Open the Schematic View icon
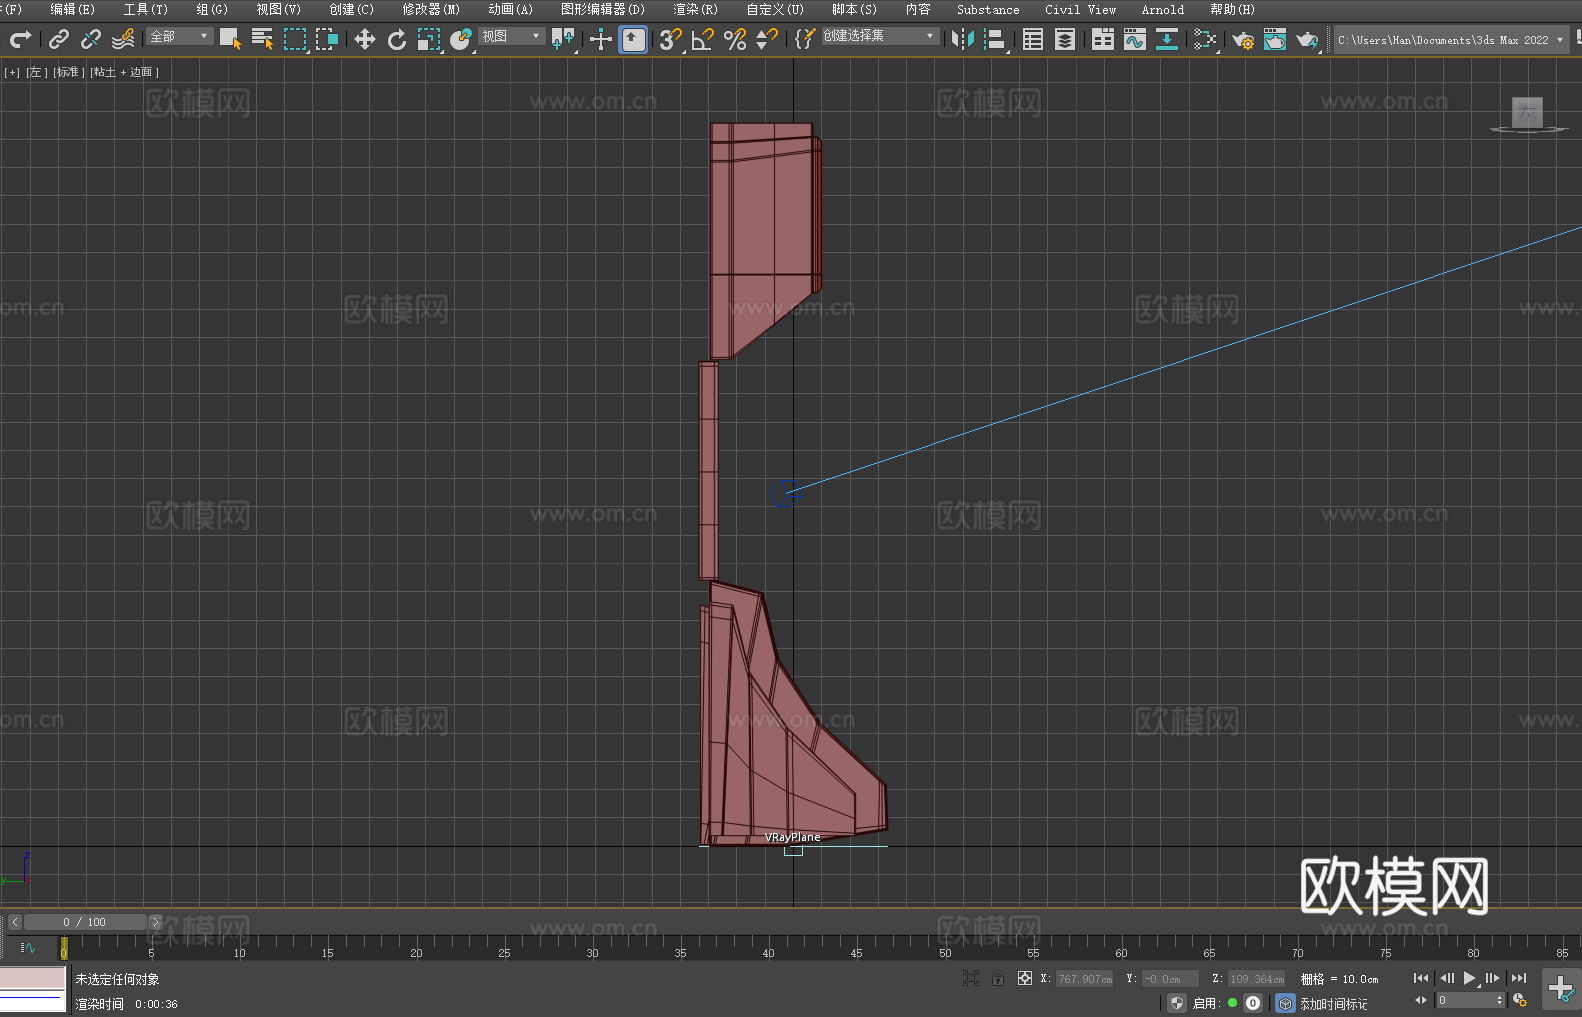 click(x=1167, y=39)
